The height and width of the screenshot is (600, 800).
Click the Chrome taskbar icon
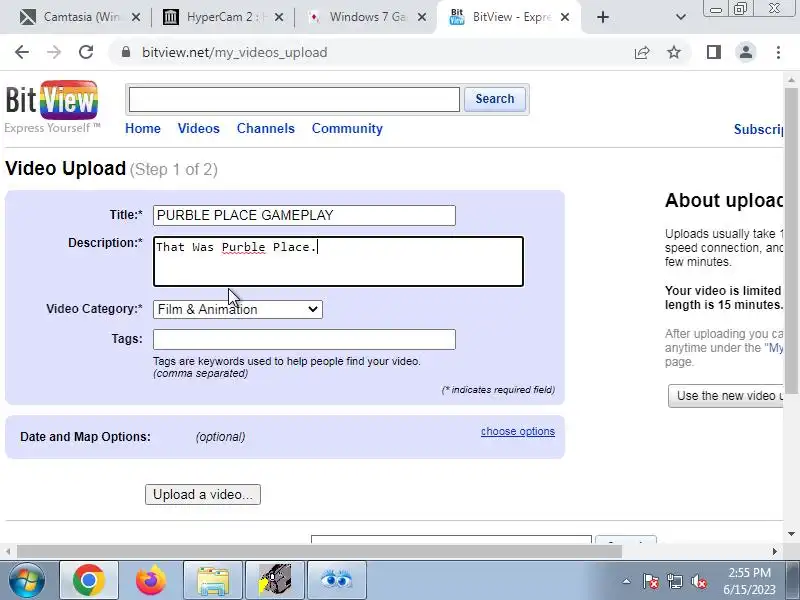pos(89,580)
